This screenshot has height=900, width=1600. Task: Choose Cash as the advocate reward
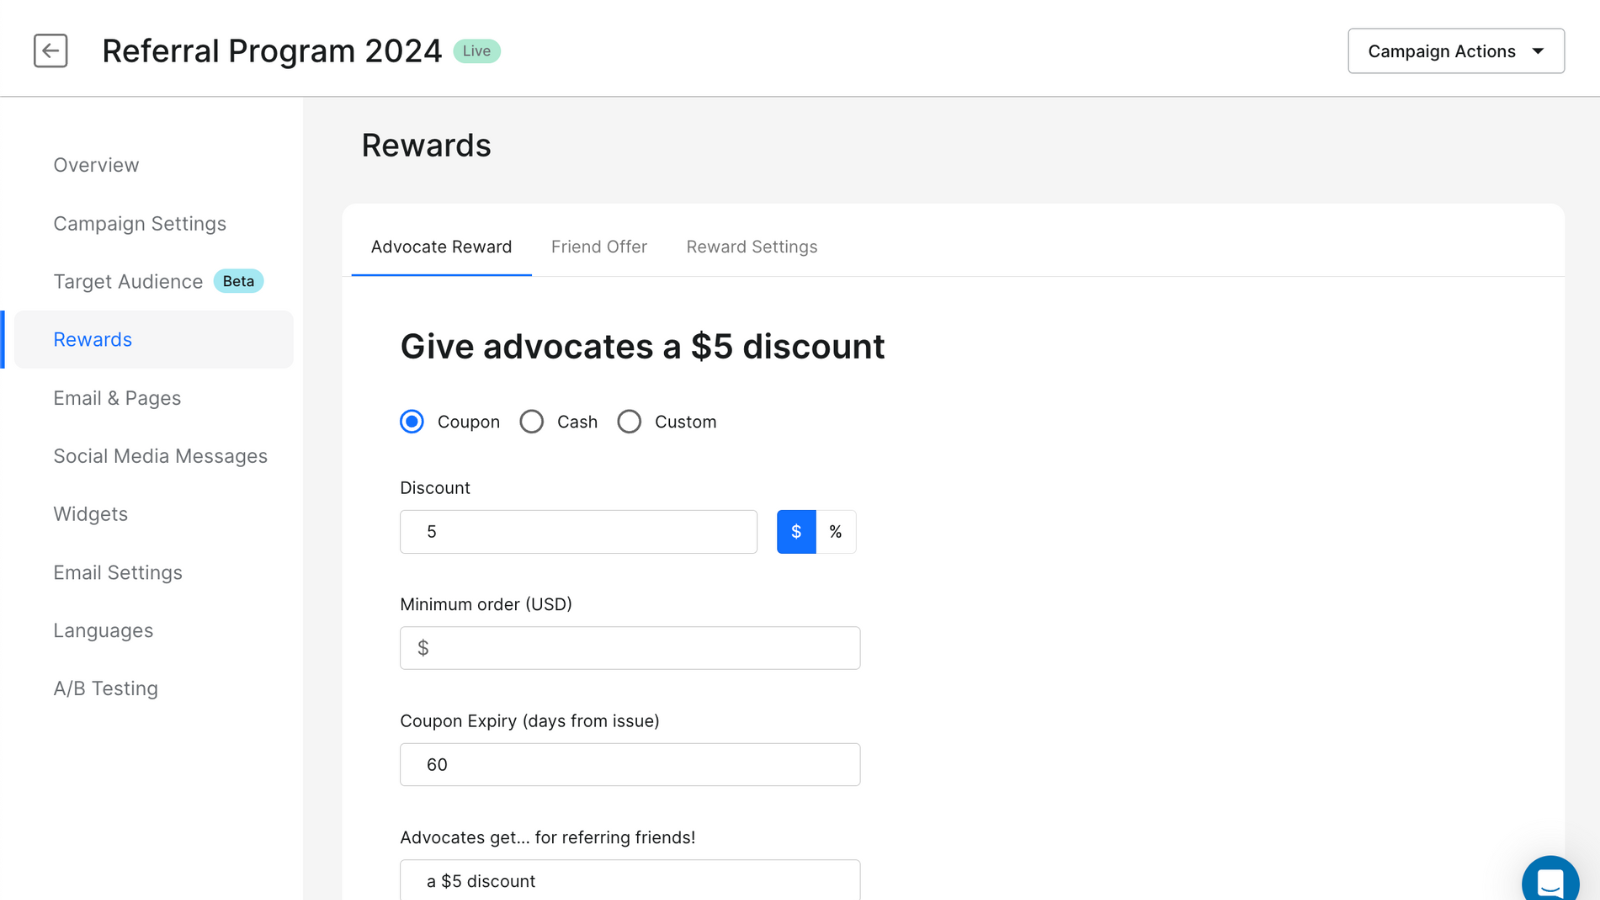point(531,421)
